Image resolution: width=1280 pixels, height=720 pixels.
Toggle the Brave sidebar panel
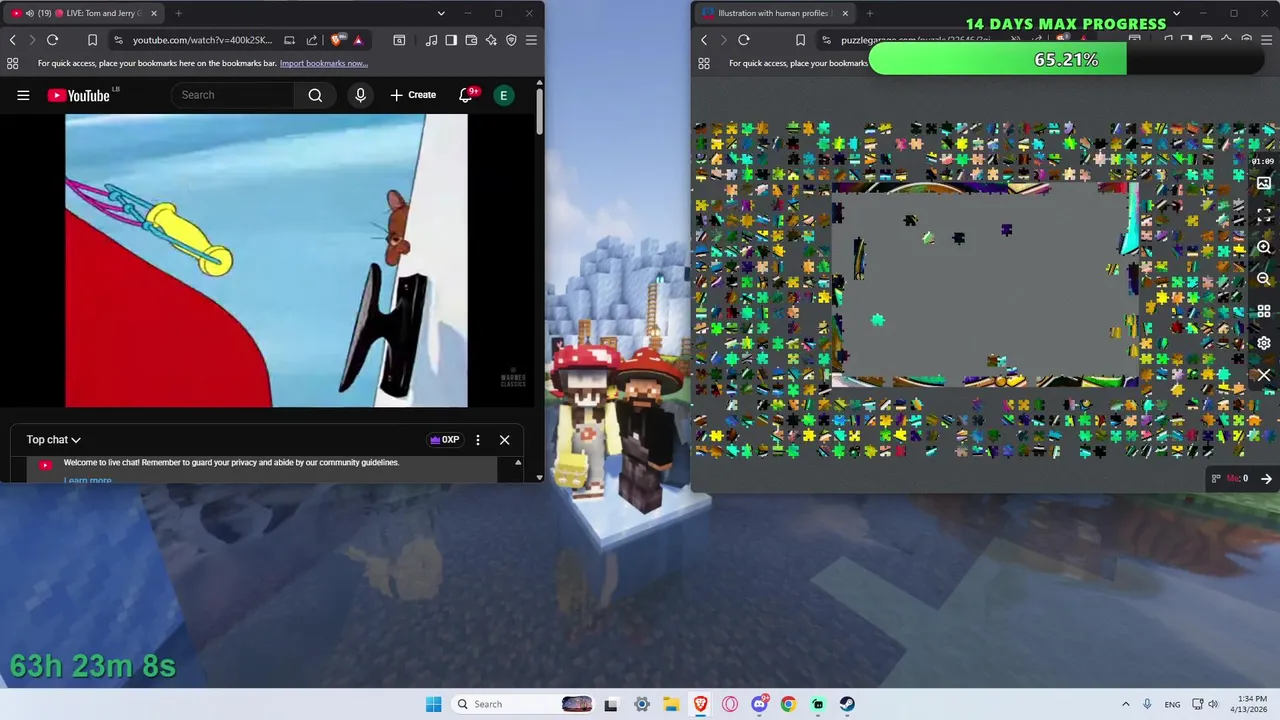click(451, 40)
